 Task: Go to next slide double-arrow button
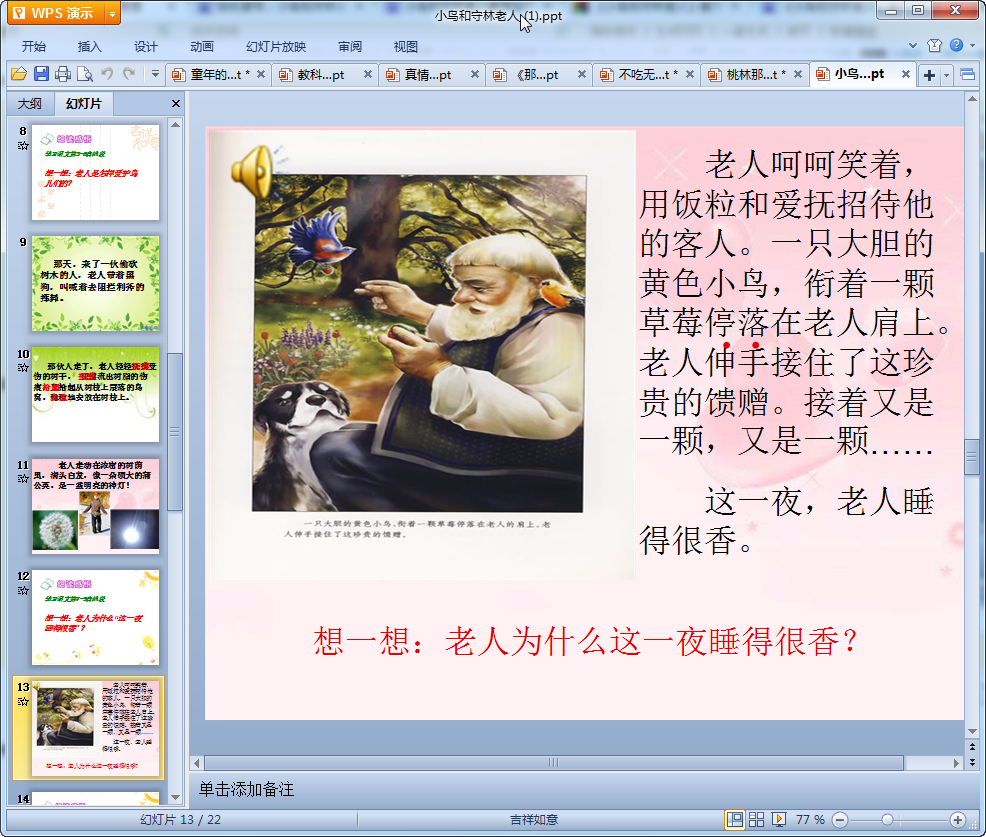coord(972,762)
